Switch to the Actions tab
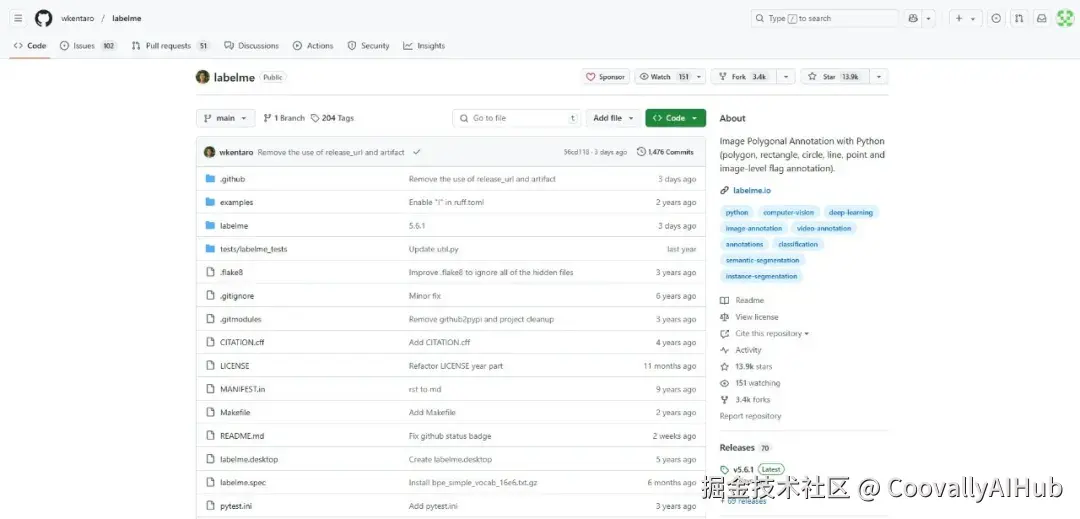The image size is (1080, 519). (313, 46)
